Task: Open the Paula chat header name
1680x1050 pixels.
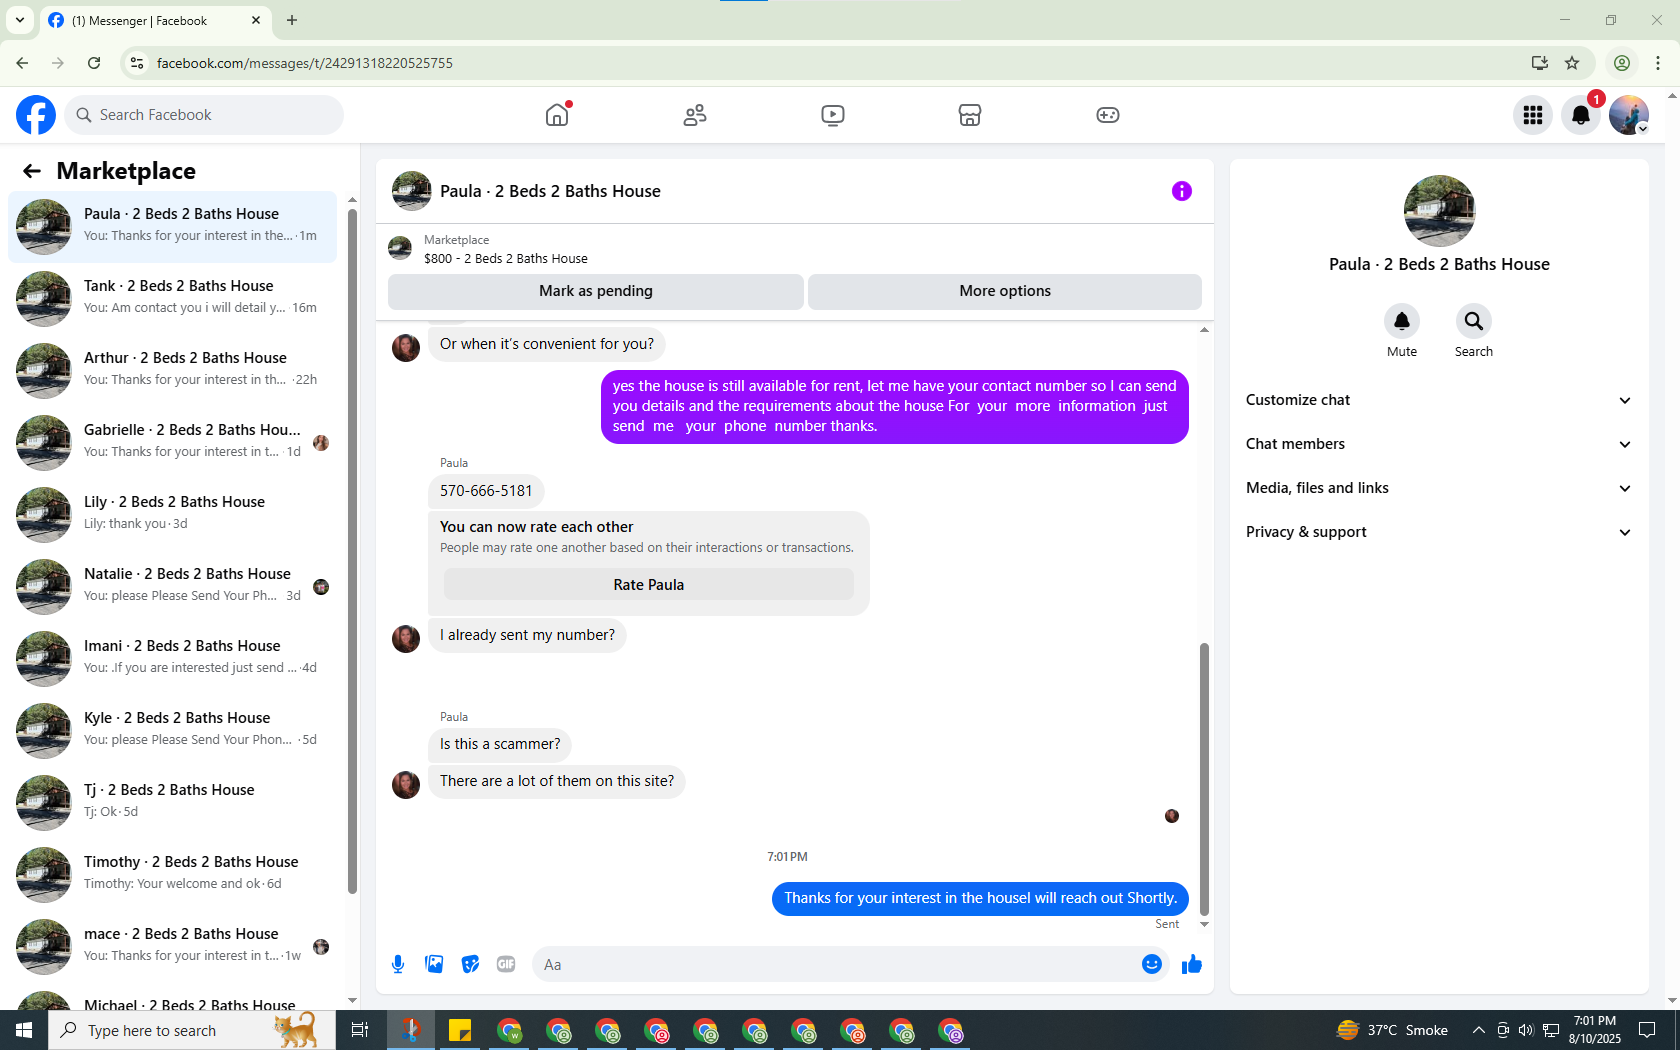Action: [550, 191]
